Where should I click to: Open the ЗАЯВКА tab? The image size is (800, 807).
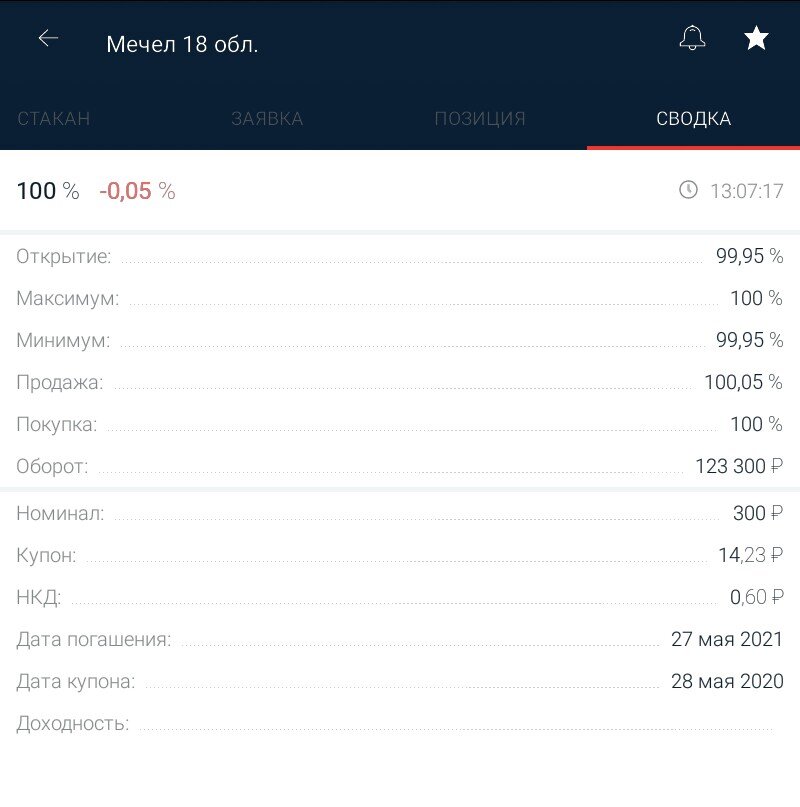[x=266, y=118]
